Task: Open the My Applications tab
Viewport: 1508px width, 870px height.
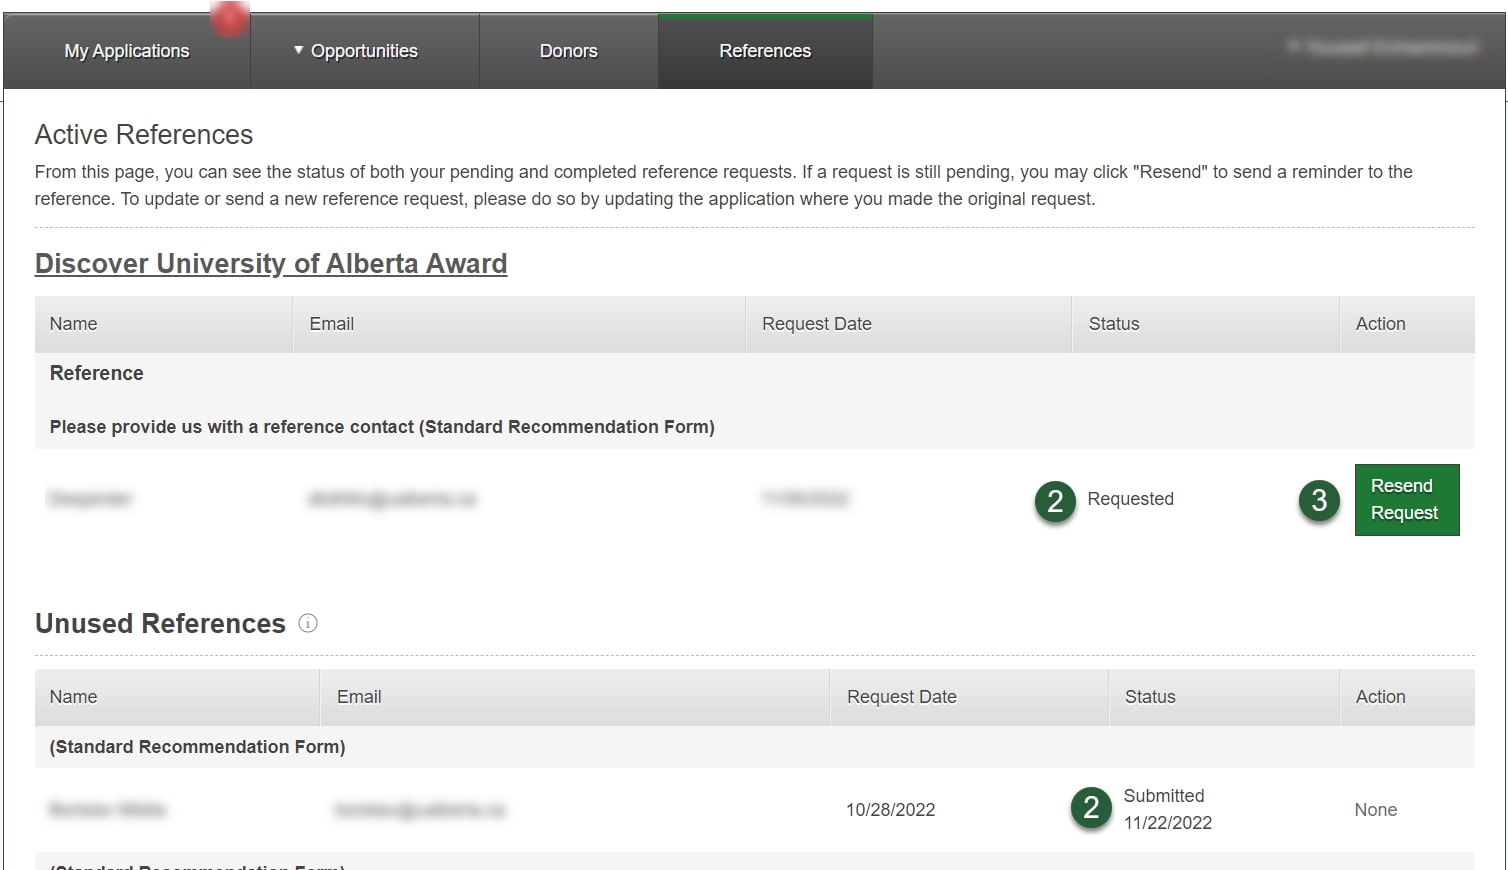Action: pyautogui.click(x=126, y=50)
